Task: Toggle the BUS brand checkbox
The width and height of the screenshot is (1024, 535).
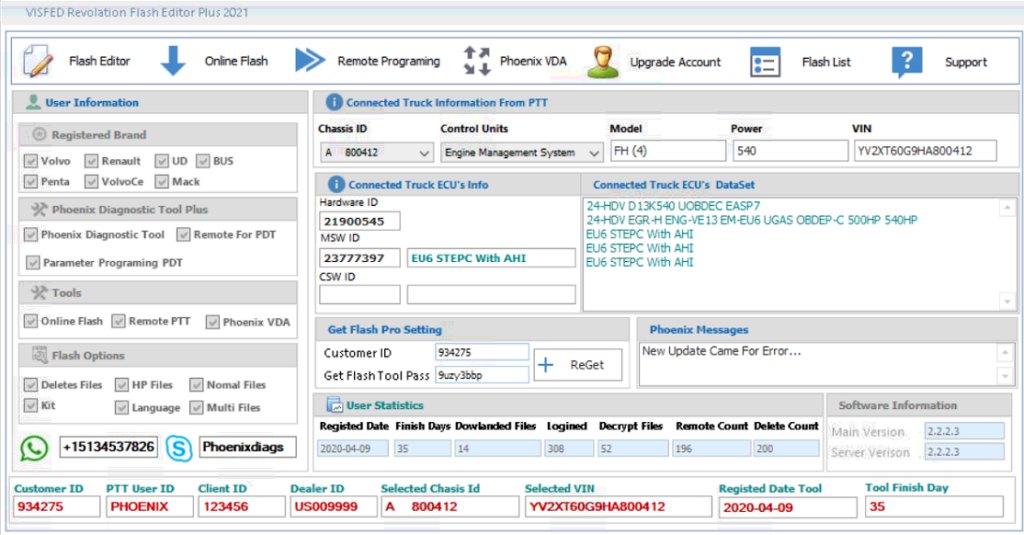Action: [x=203, y=161]
